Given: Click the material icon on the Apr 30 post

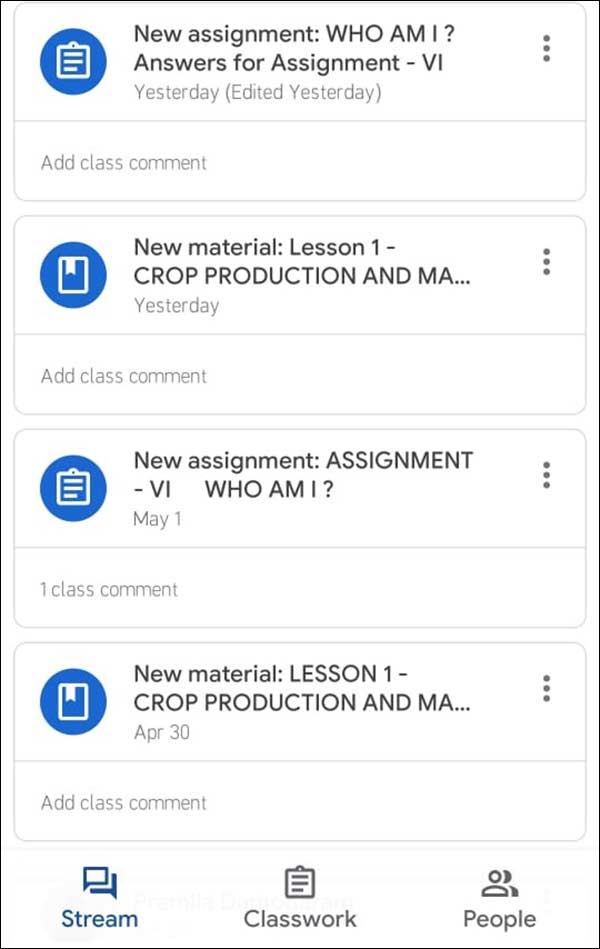Looking at the screenshot, I should 73,702.
